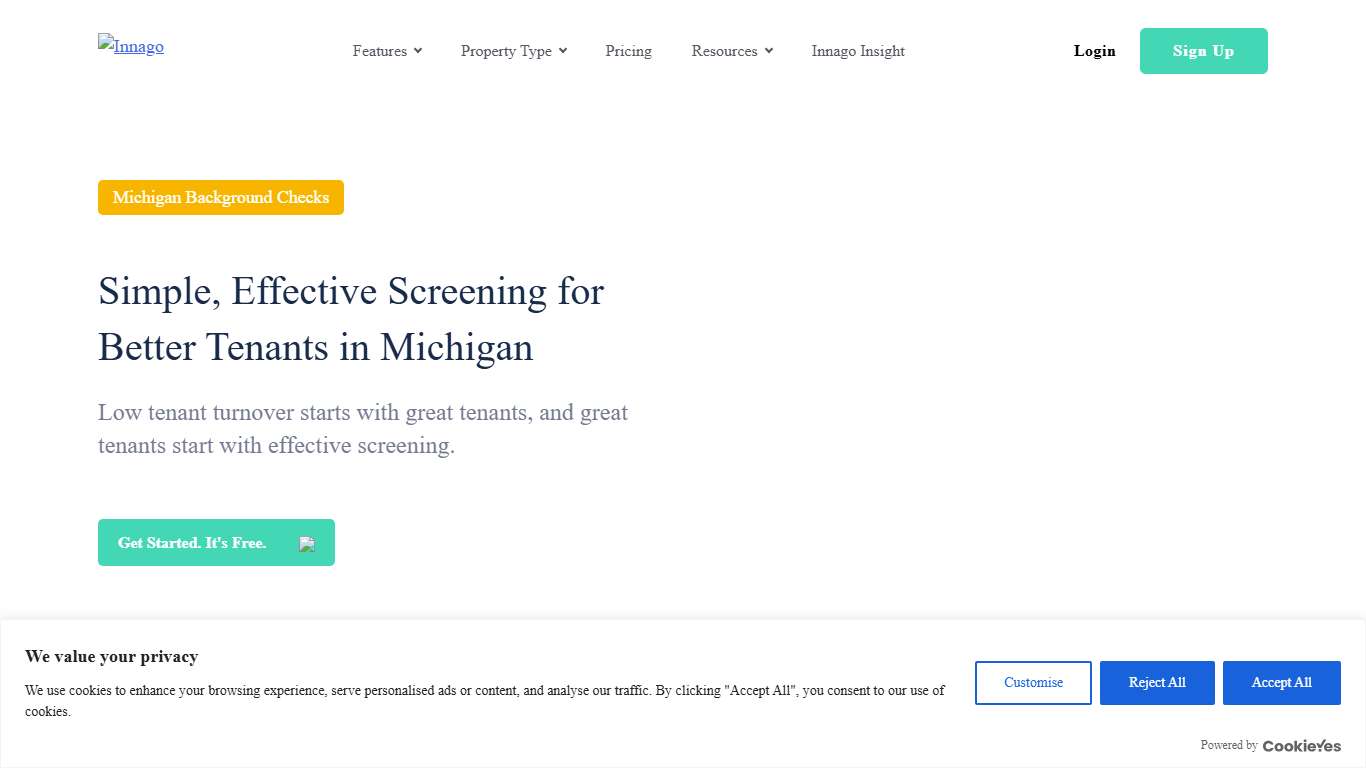Expand the Resources dropdown chevron
Screen dimensions: 1366x768
tap(768, 50)
